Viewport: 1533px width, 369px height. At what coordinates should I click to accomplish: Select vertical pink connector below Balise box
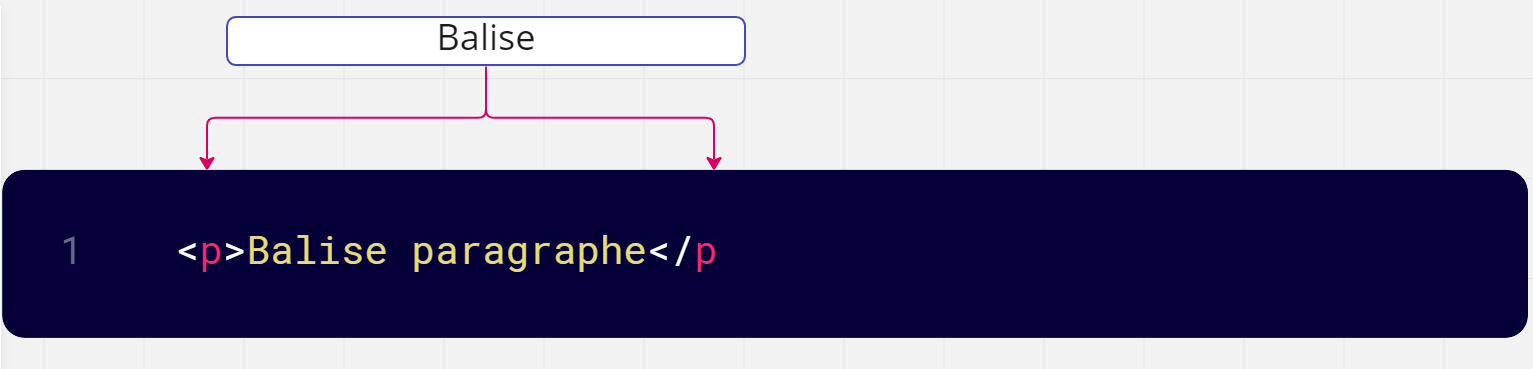(486, 90)
